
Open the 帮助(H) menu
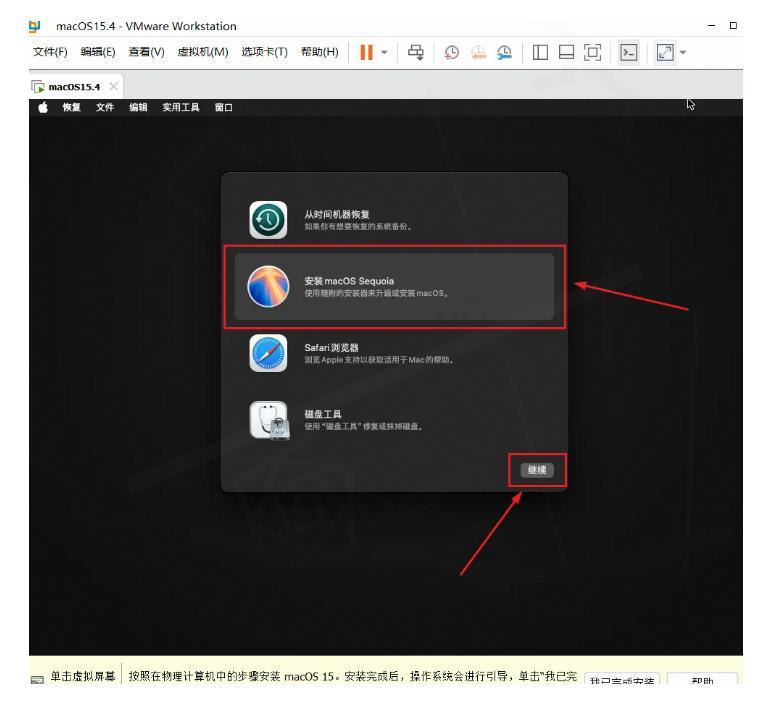[320, 52]
